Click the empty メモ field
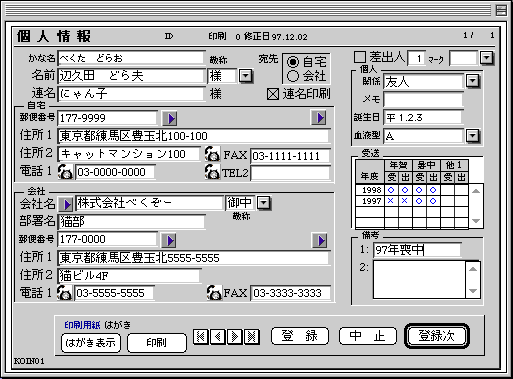513x379 pixels. pos(423,99)
